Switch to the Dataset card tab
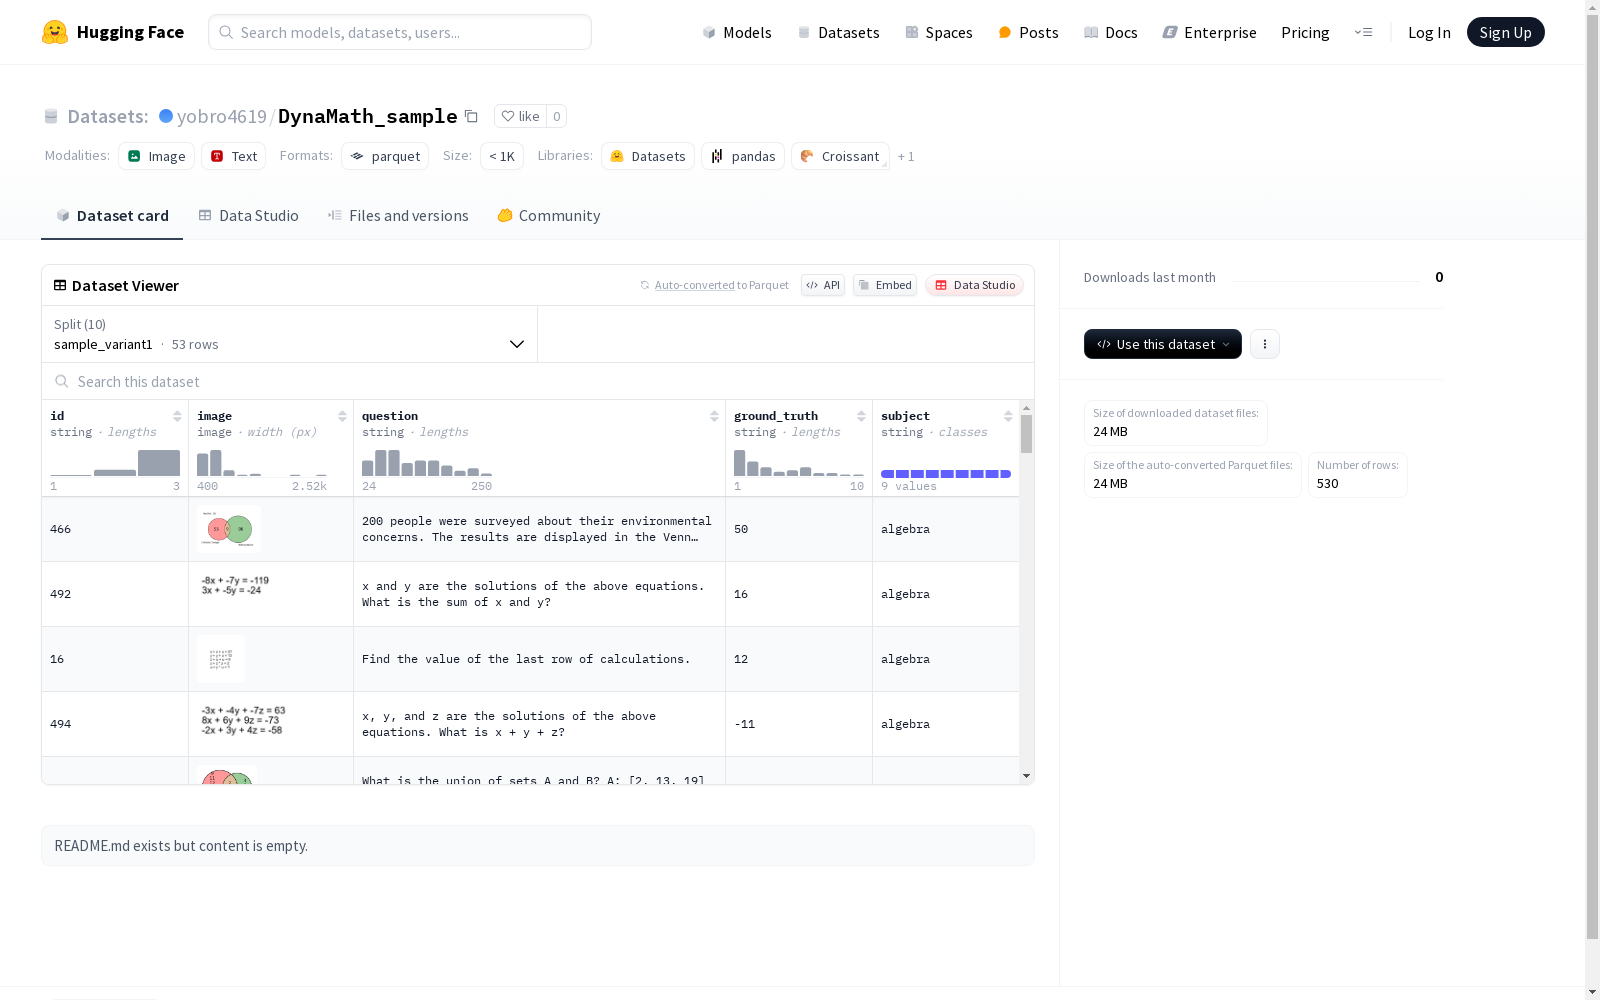The height and width of the screenshot is (1000, 1600). coord(112,215)
